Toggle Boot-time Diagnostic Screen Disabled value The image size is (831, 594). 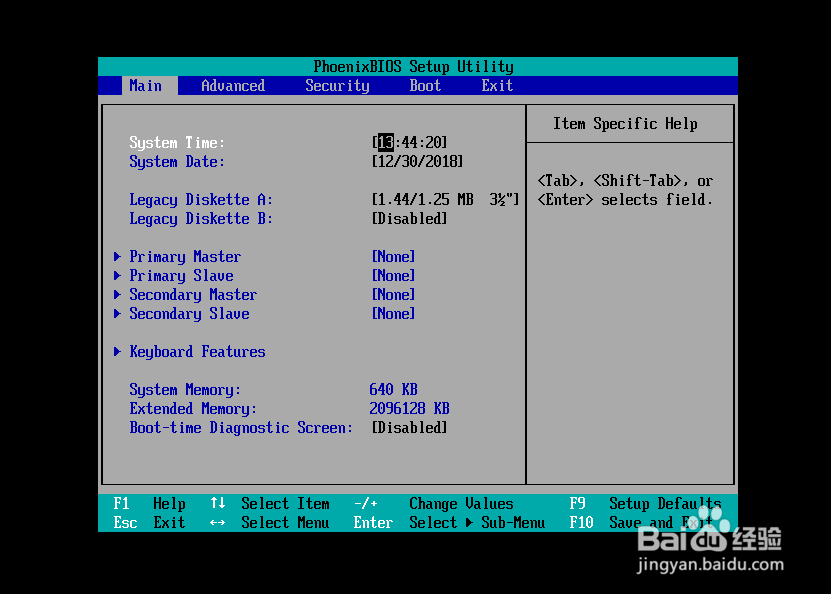pos(409,427)
